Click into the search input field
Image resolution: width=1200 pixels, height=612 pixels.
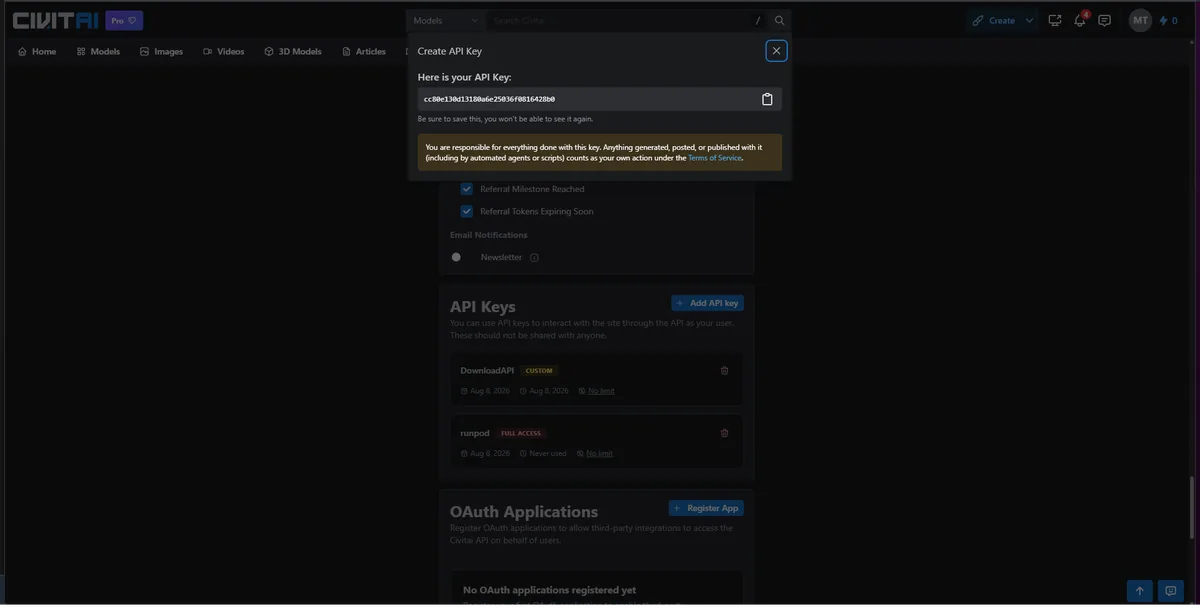(620, 20)
